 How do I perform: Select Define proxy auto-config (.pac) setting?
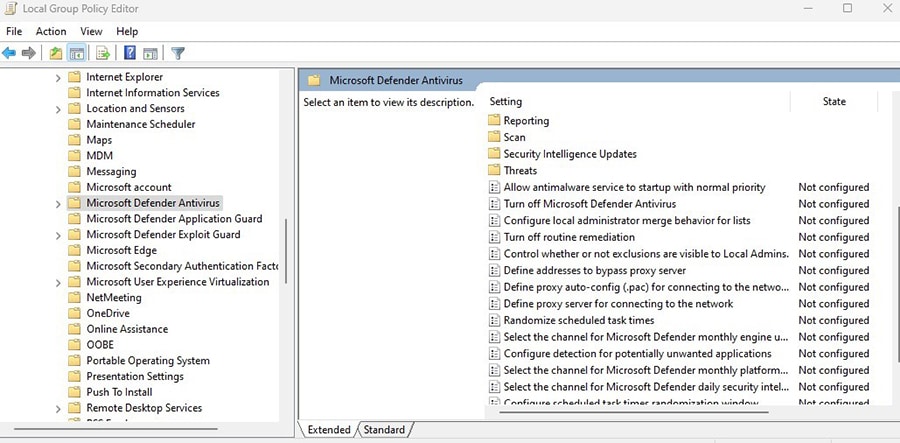(x=646, y=287)
